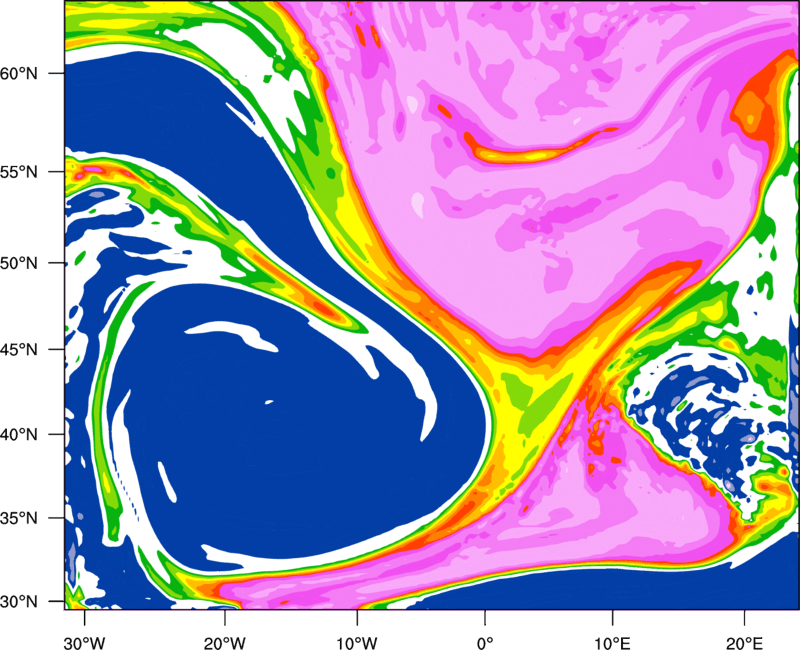Click the 45°N latitude label
The image size is (800, 650).
tap(19, 349)
